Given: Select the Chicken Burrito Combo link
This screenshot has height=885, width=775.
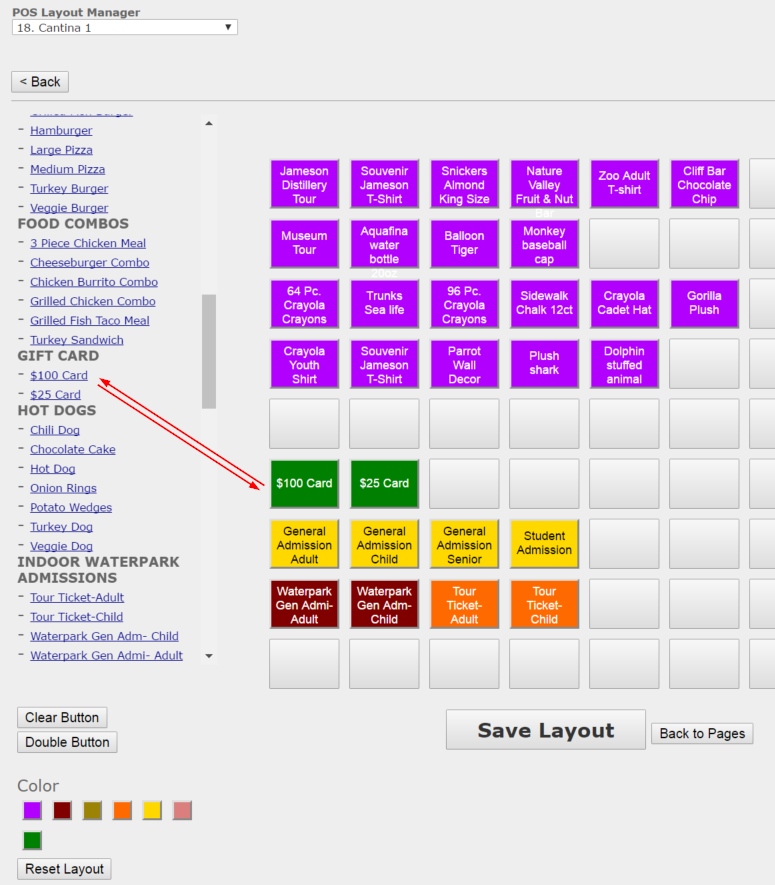Looking at the screenshot, I should (94, 282).
